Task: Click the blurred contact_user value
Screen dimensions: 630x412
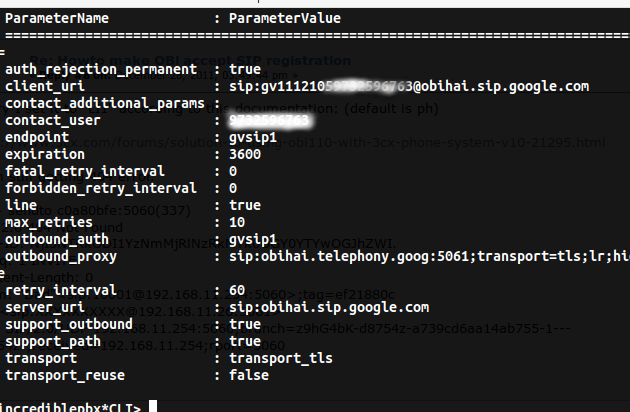Action: [269, 120]
